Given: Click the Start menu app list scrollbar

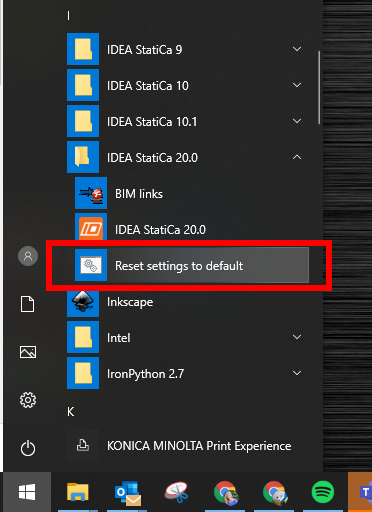Looking at the screenshot, I should (x=319, y=87).
